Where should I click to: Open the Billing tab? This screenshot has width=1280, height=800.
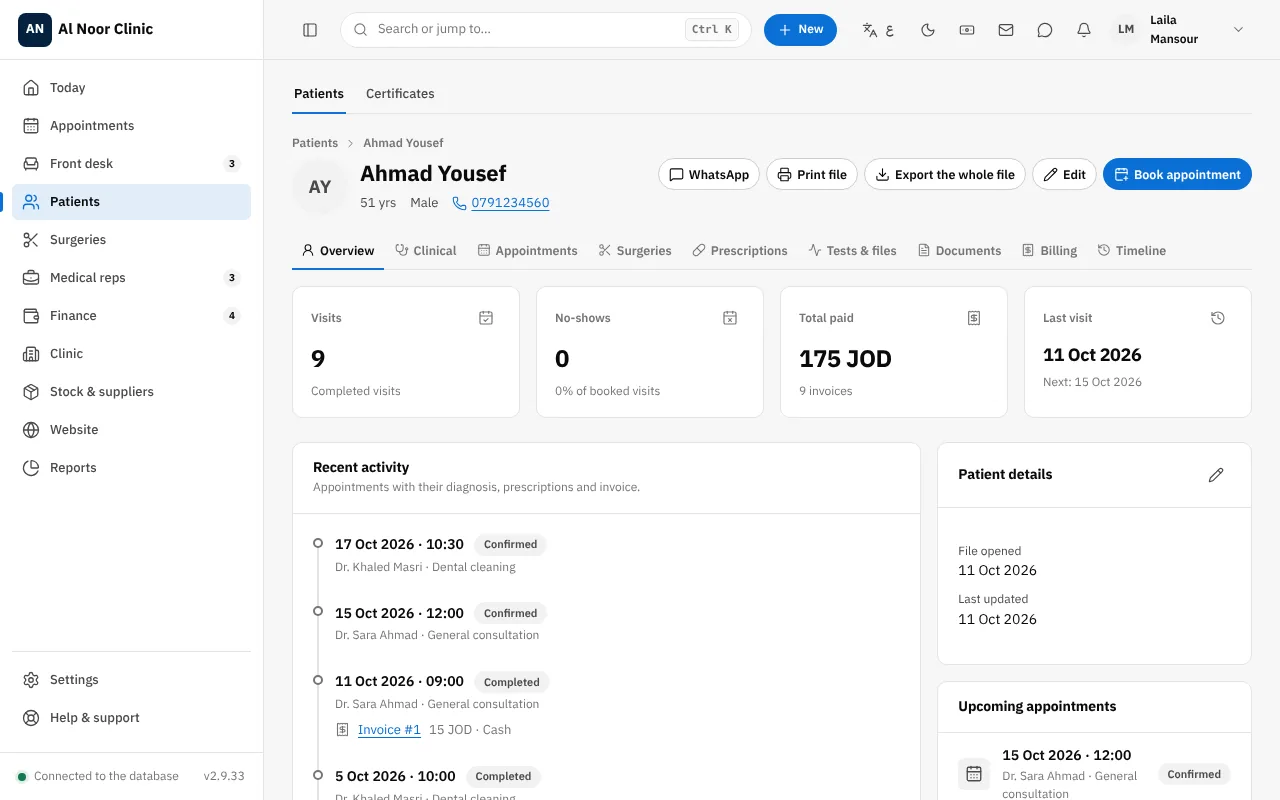click(x=1049, y=251)
